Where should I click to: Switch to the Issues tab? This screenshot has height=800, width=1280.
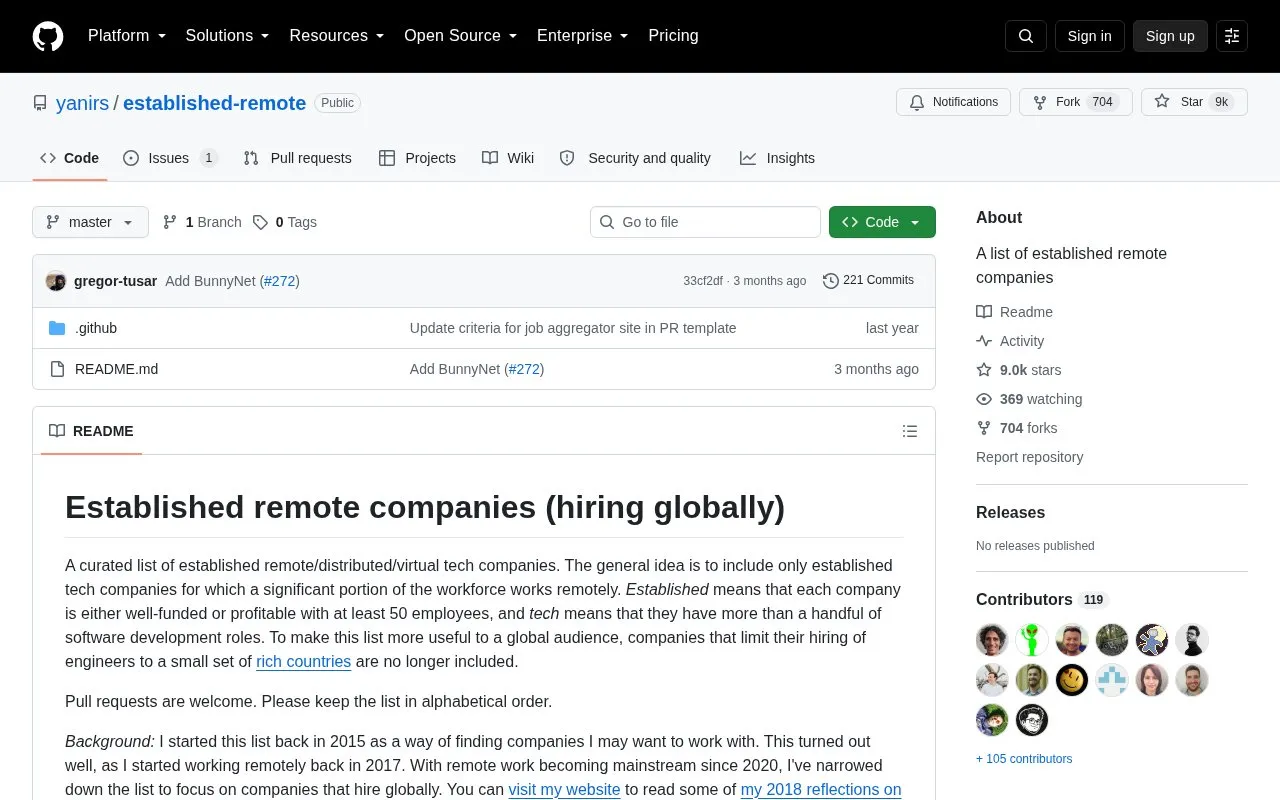coord(170,158)
